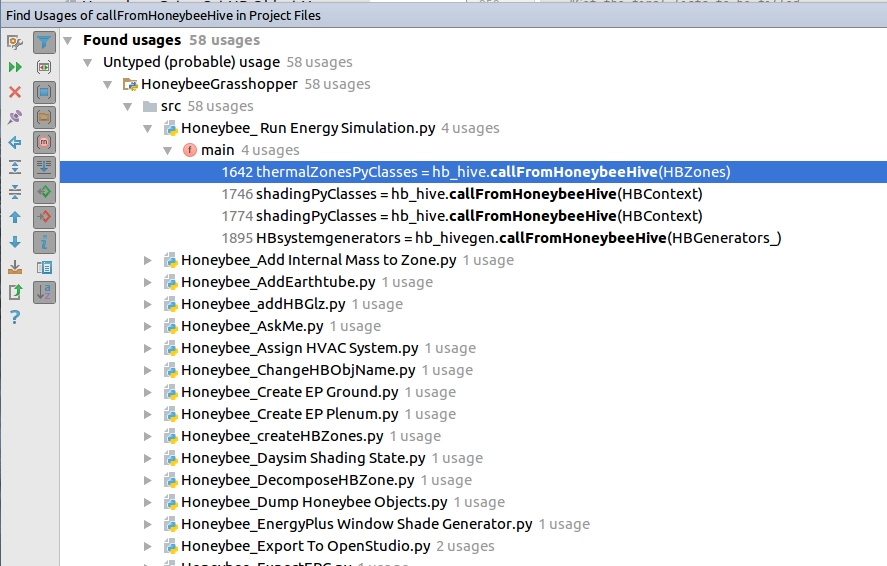Pin the usages tab with the pushpin icon
Screen dimensions: 887x566
15,117
